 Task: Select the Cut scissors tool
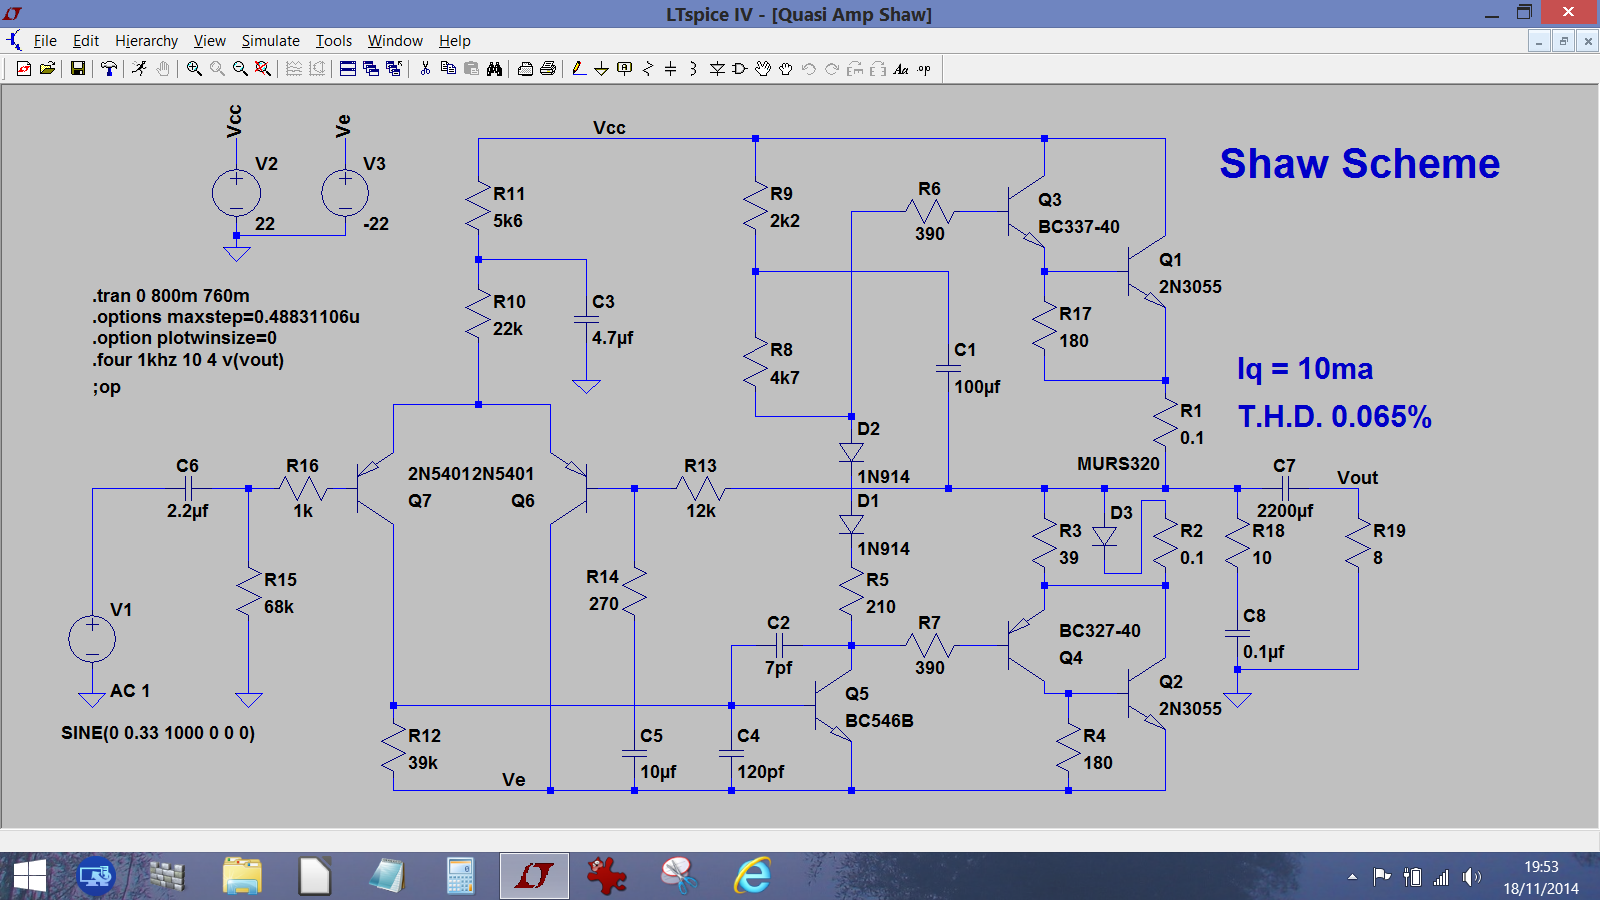pos(425,69)
